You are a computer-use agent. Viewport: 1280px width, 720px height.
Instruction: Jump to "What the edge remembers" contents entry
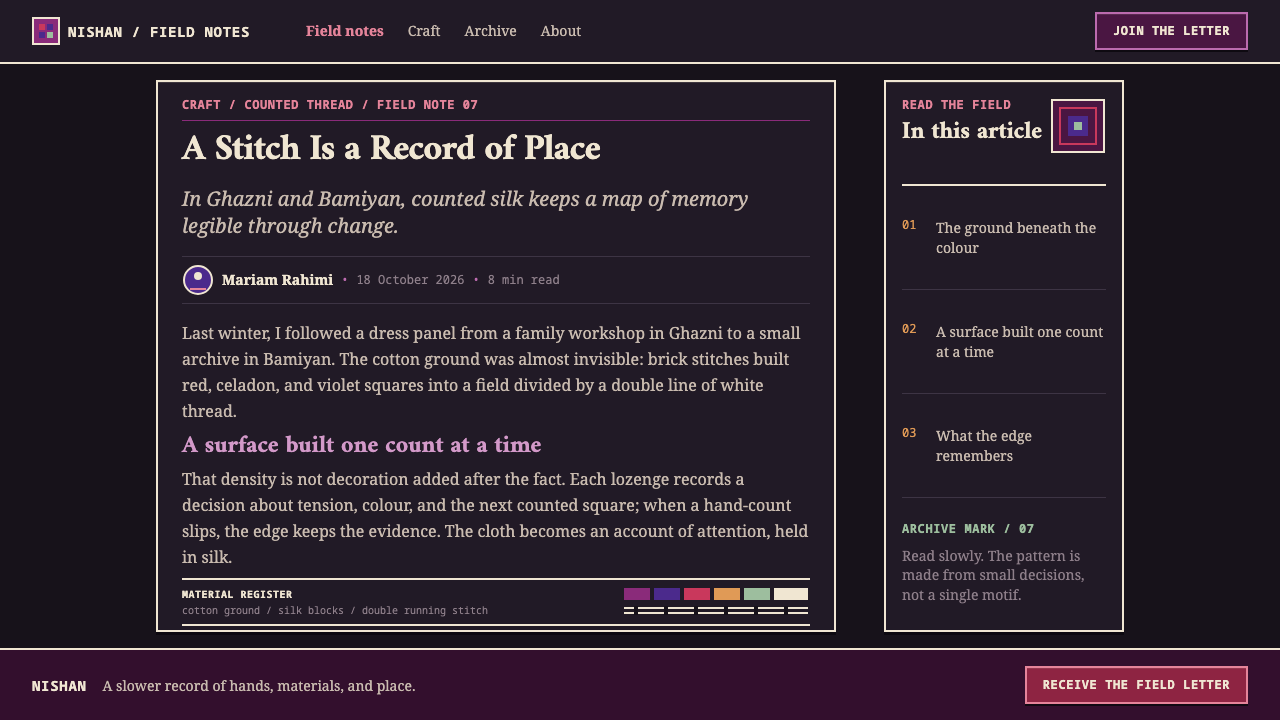[x=1004, y=446]
